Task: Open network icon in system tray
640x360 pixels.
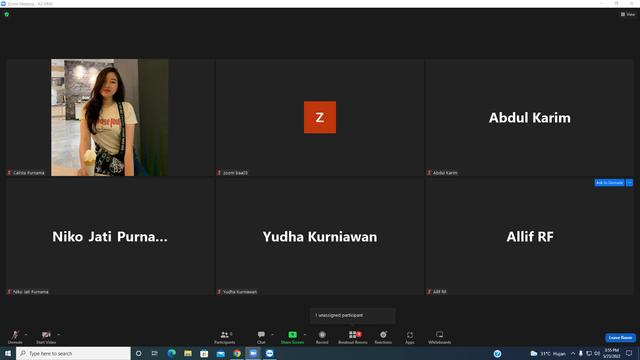Action: [589, 353]
